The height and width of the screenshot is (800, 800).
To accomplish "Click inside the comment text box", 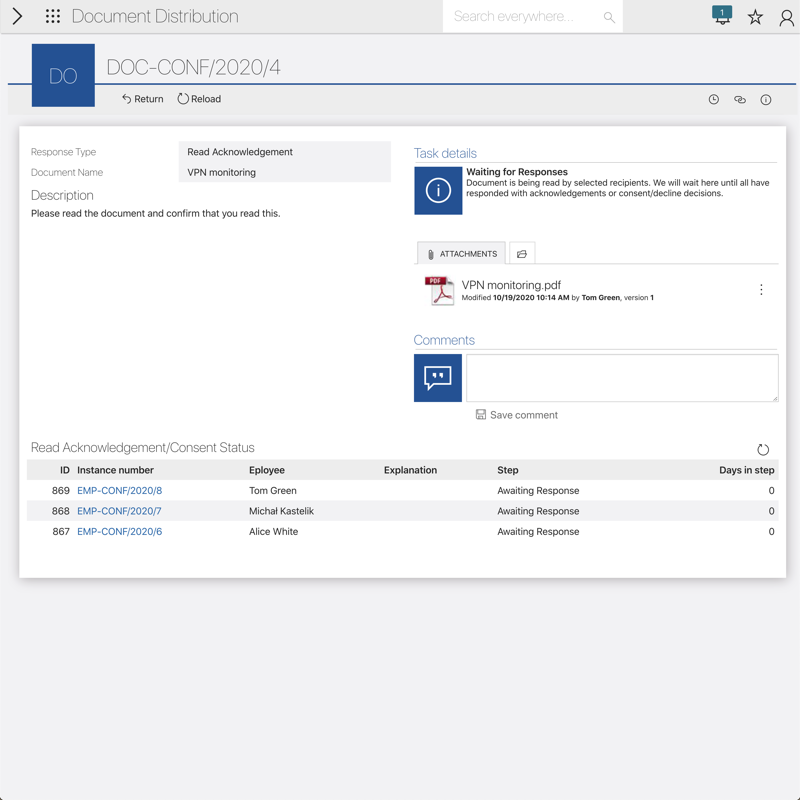I will coord(621,378).
